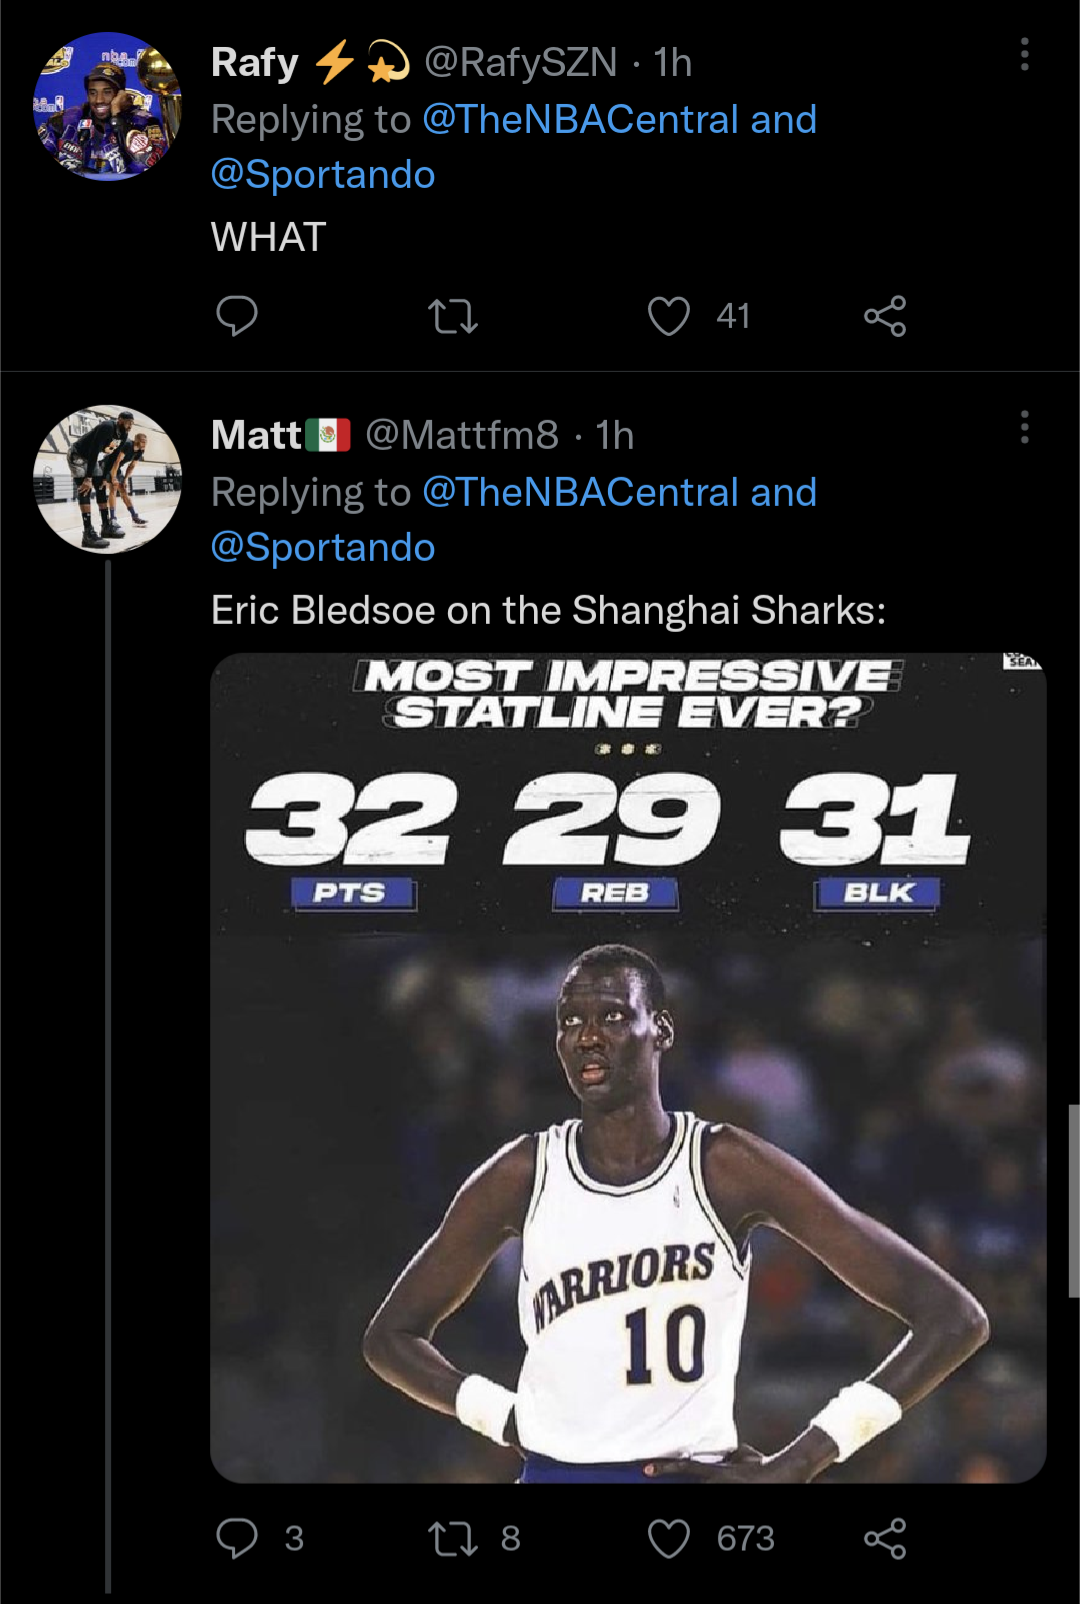Viewport: 1080px width, 1604px height.
Task: Open @Sportando mention in Rafy's reply
Action: coord(323,175)
